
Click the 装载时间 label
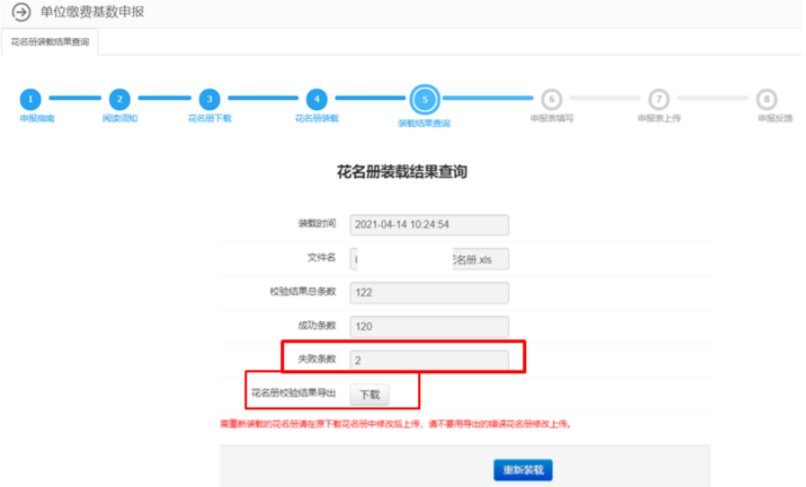click(x=317, y=223)
